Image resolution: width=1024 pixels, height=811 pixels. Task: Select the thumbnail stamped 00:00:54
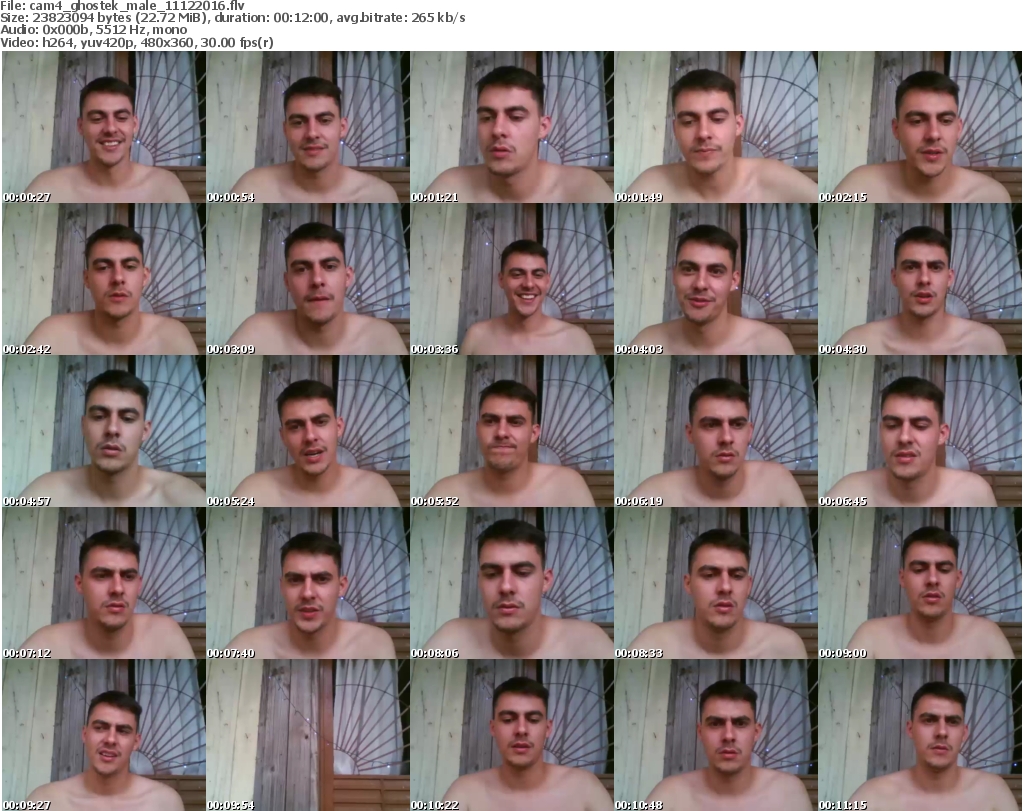(x=308, y=127)
